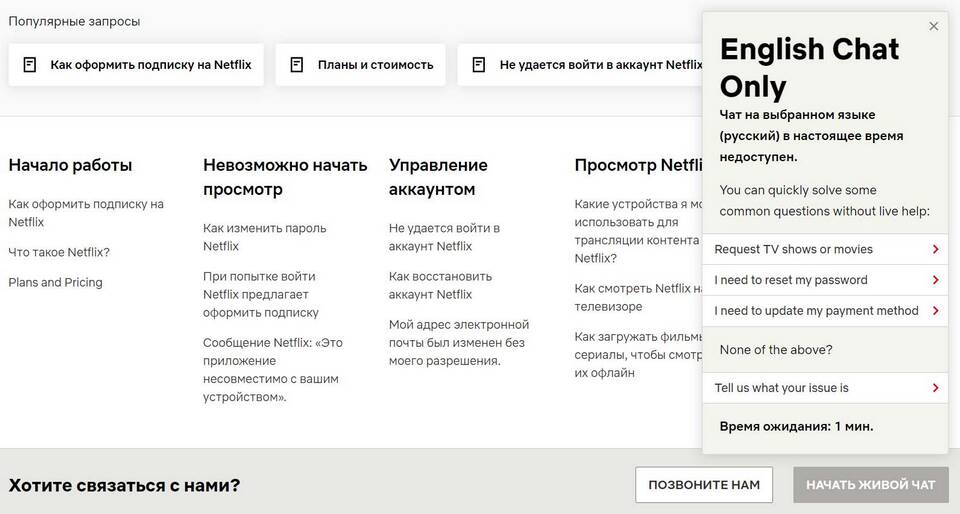
Task: Select 'I need to reset my password'
Action: (825, 280)
